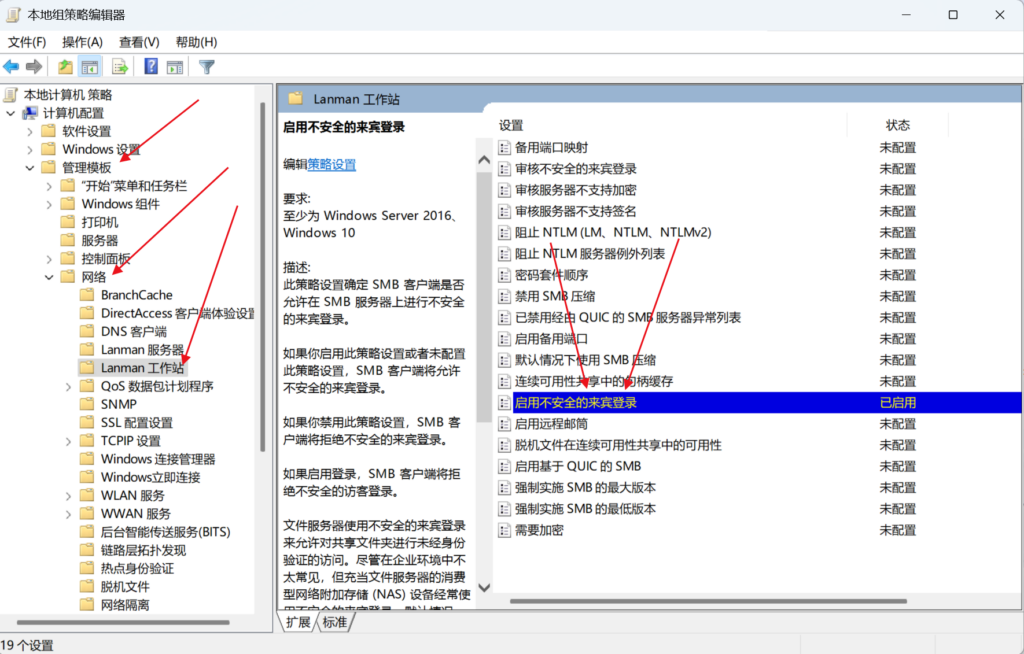Viewport: 1024px width, 654px height.
Task: Expand the Windows 组件 tree node
Action: 49,204
